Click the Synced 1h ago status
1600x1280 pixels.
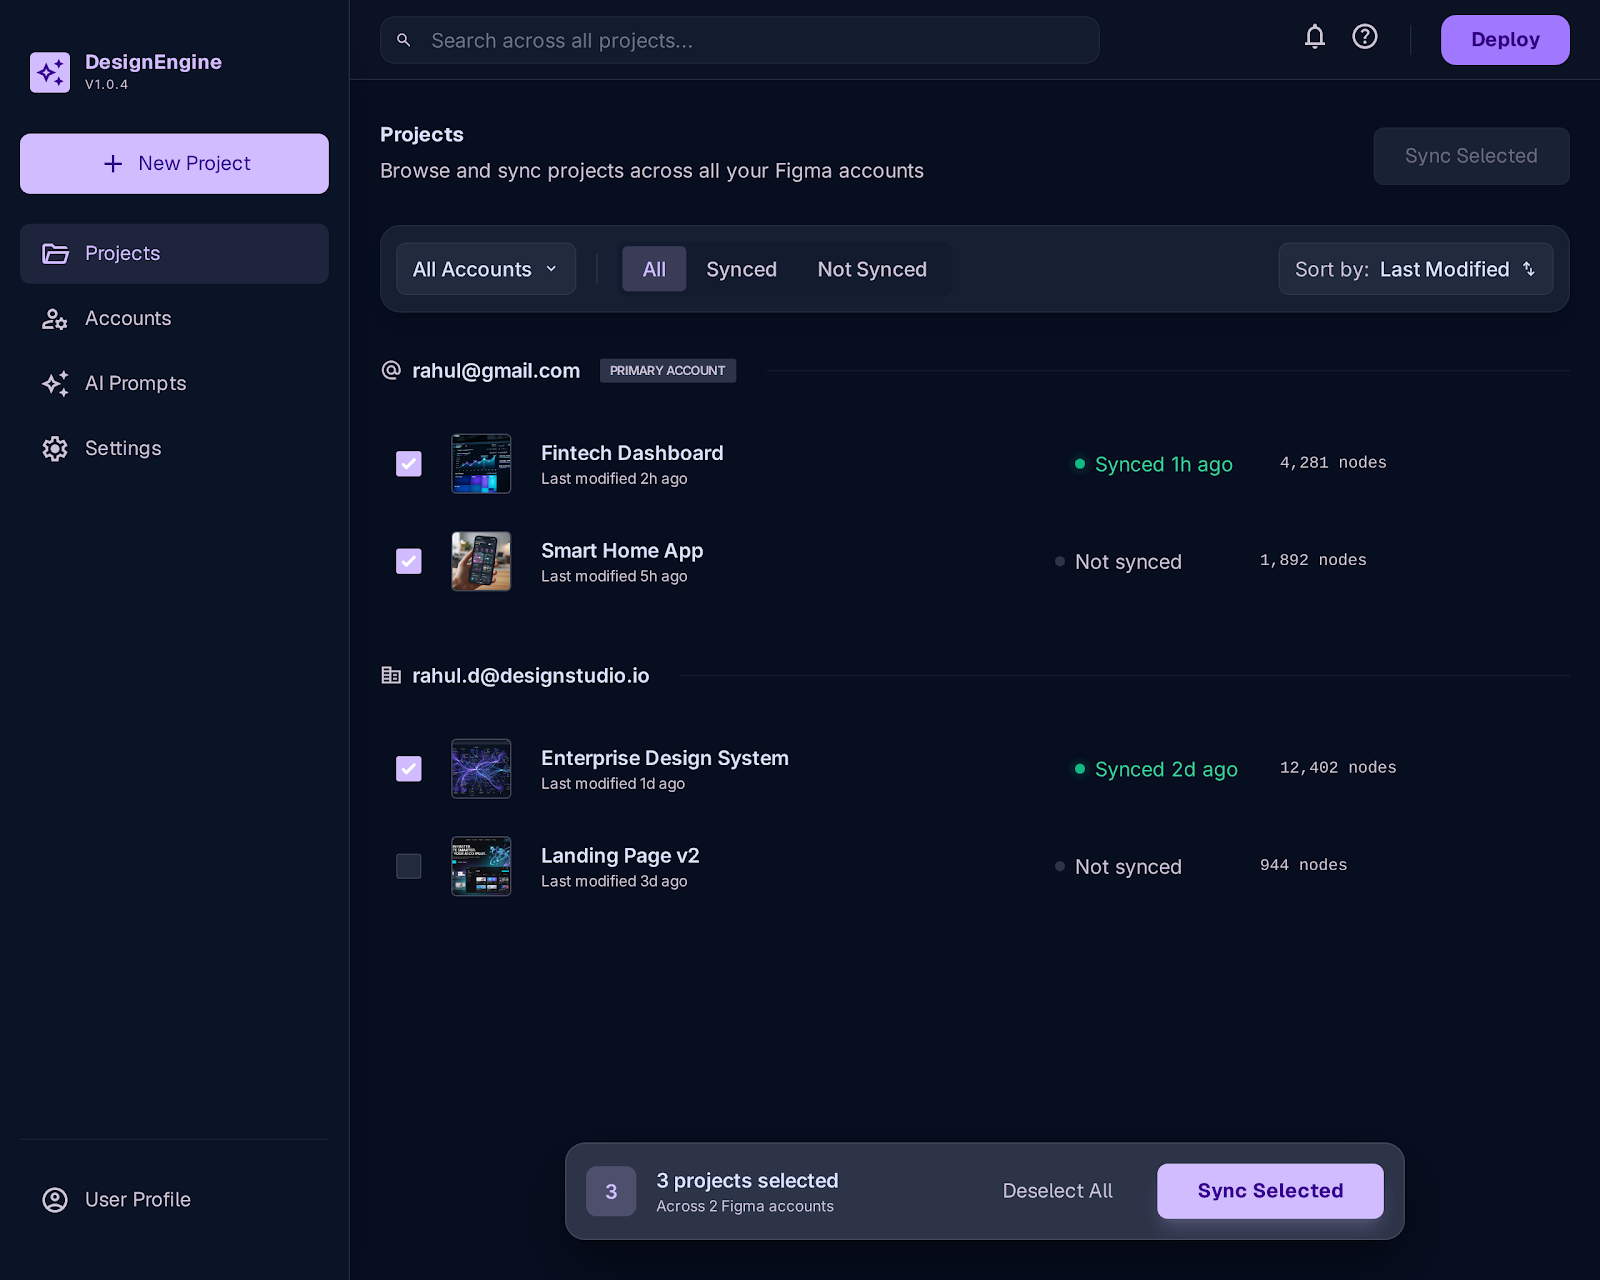(x=1154, y=464)
